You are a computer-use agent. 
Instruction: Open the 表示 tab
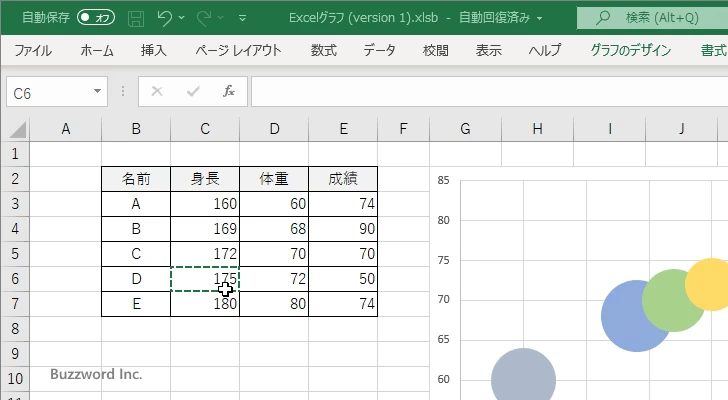(488, 50)
